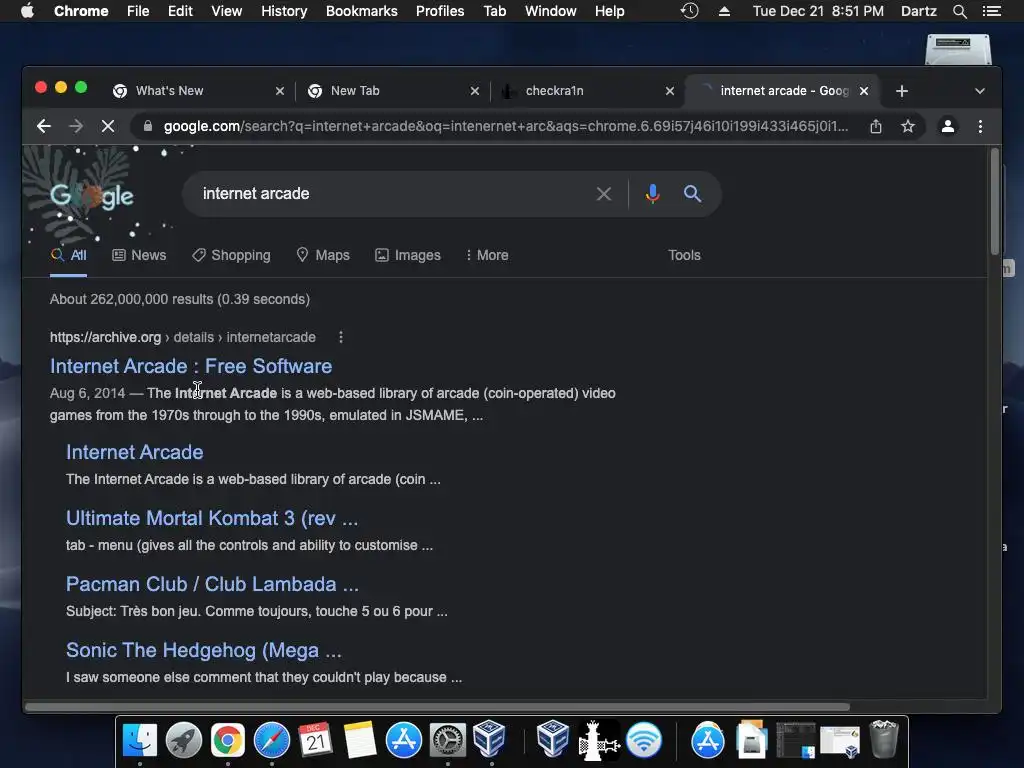
Task: Open a new tab with plus
Action: (902, 91)
